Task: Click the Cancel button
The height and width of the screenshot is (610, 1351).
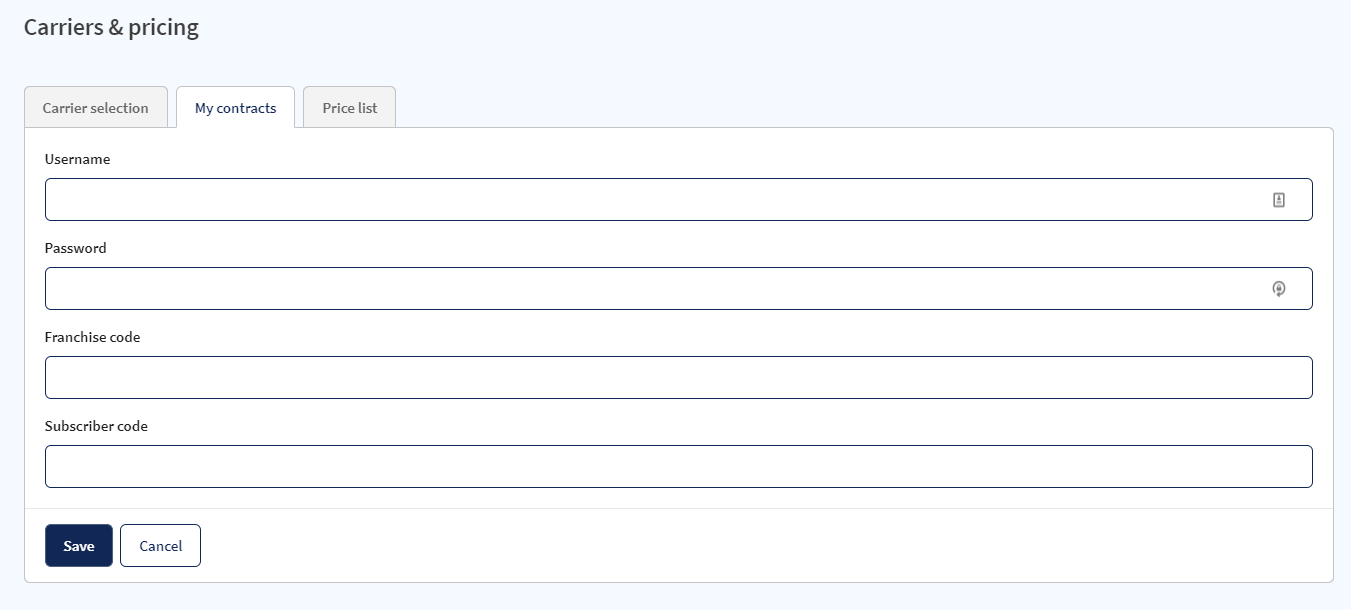Action: click(x=160, y=546)
